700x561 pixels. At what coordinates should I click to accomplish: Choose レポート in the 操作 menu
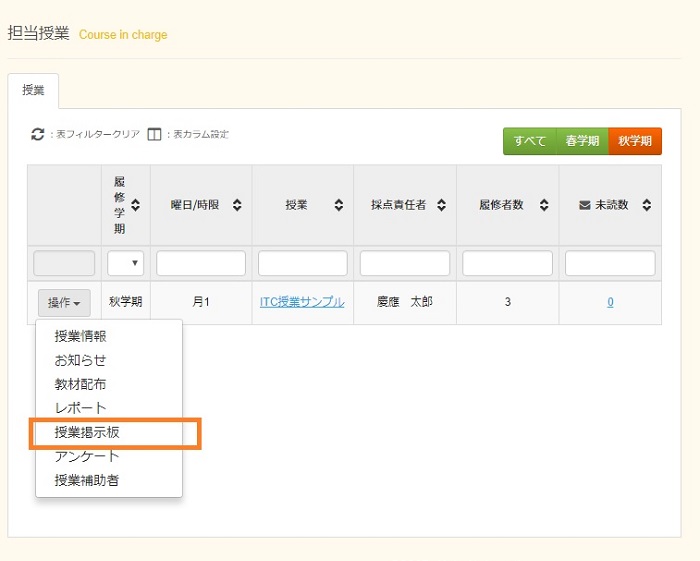coord(80,408)
